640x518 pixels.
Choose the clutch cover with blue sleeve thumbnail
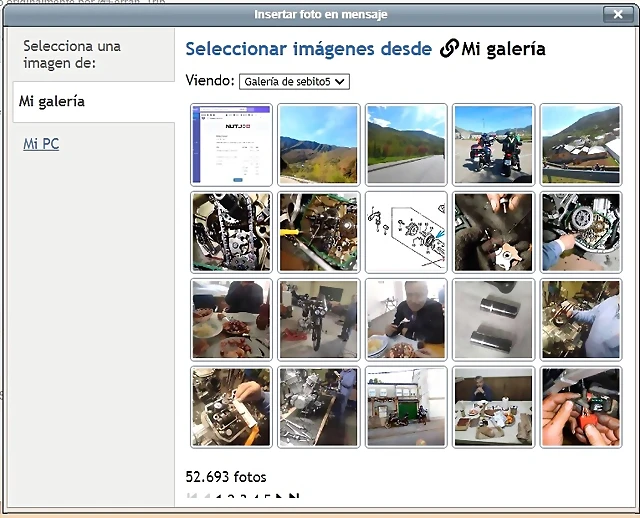point(581,232)
